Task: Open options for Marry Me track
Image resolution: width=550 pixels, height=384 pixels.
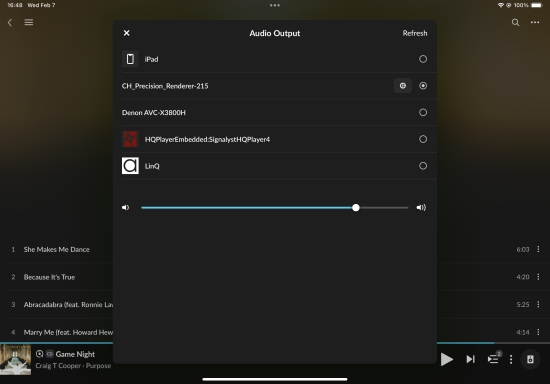Action: point(538,332)
